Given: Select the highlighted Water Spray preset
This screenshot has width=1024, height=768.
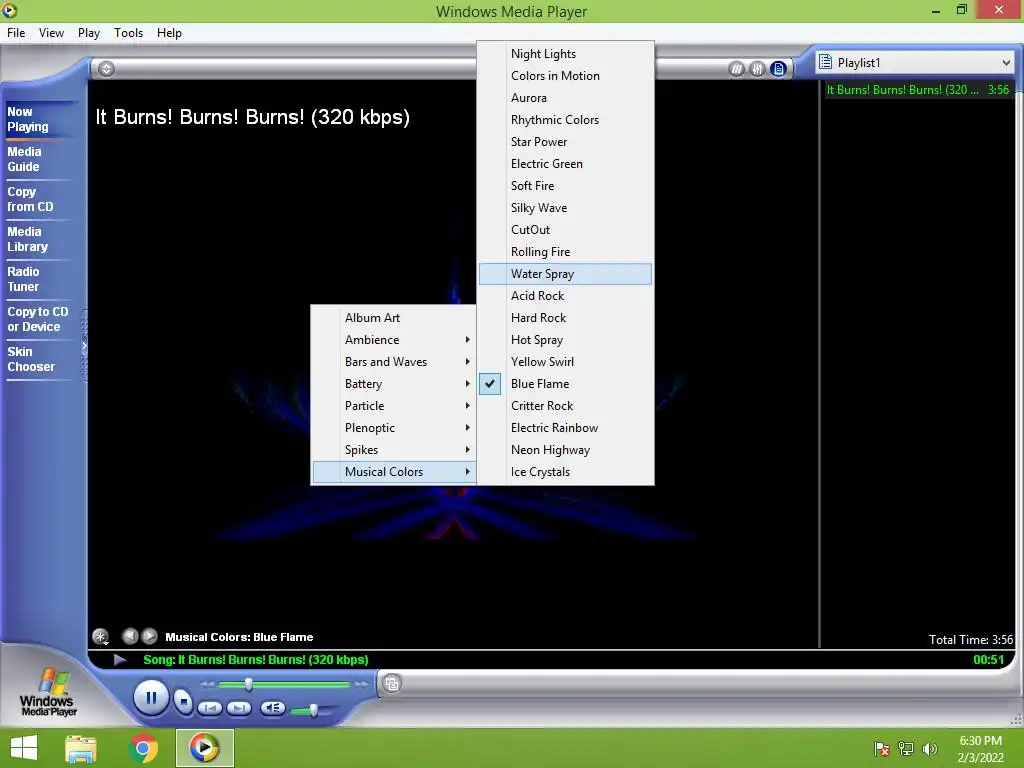Looking at the screenshot, I should pyautogui.click(x=566, y=274).
